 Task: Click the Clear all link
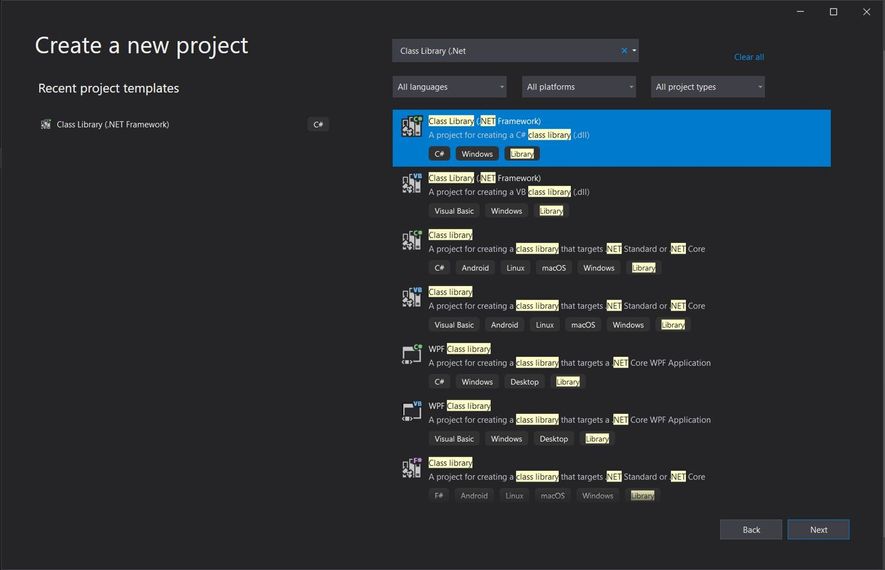tap(748, 57)
